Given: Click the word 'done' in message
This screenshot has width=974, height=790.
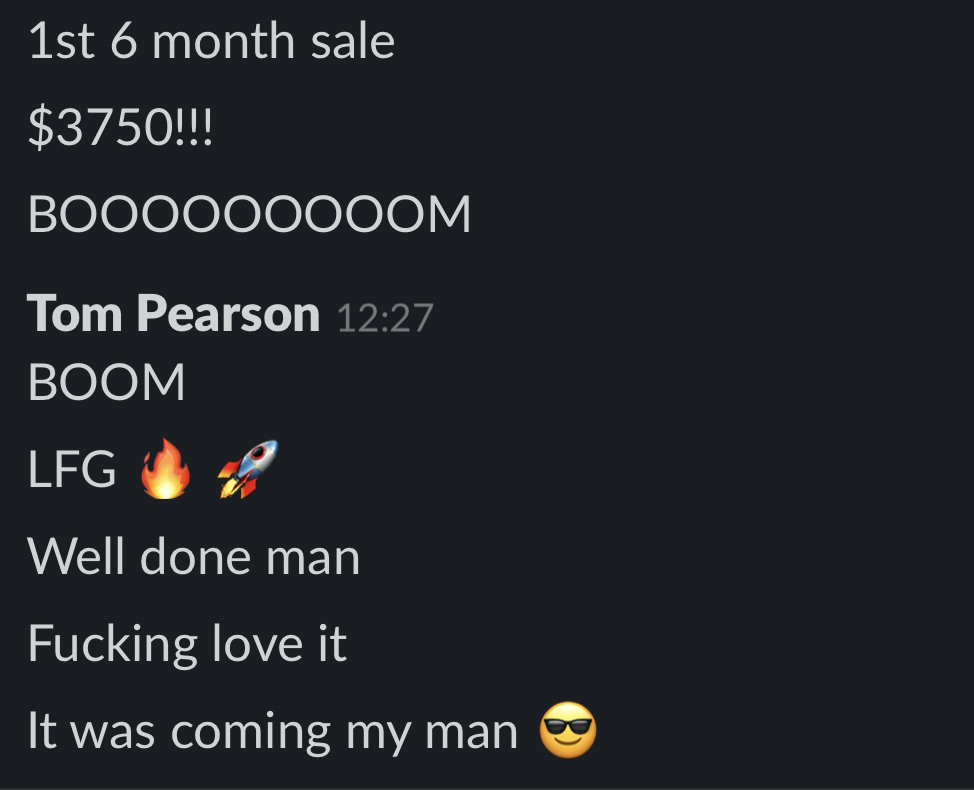Looking at the screenshot, I should (x=196, y=556).
